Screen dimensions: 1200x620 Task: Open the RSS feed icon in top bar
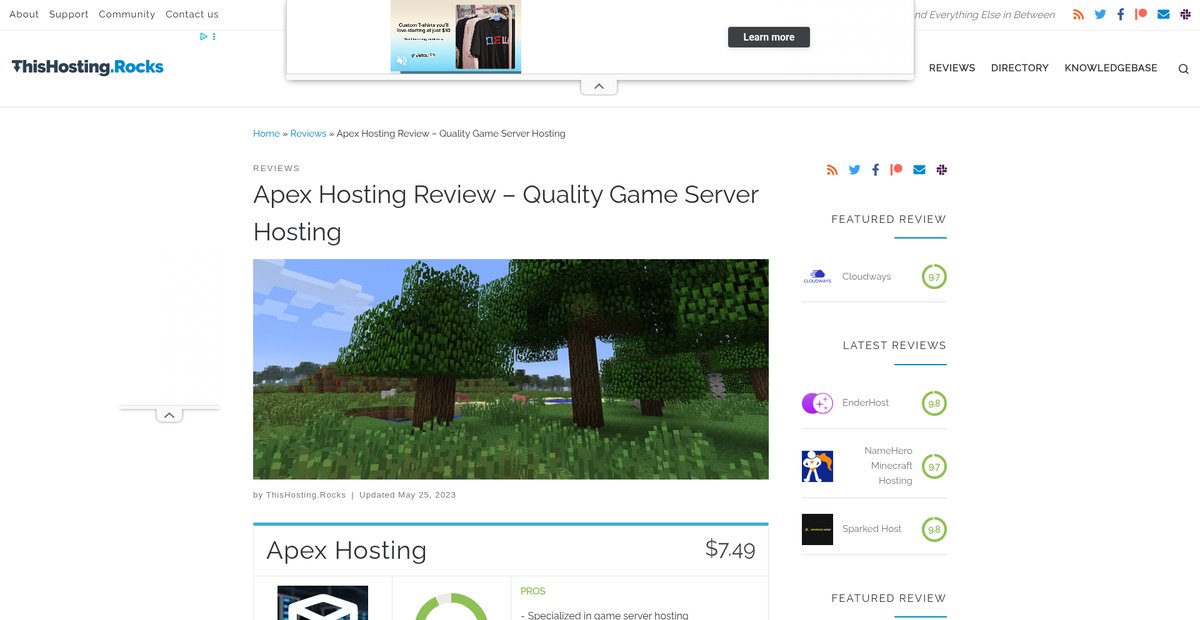click(1078, 14)
